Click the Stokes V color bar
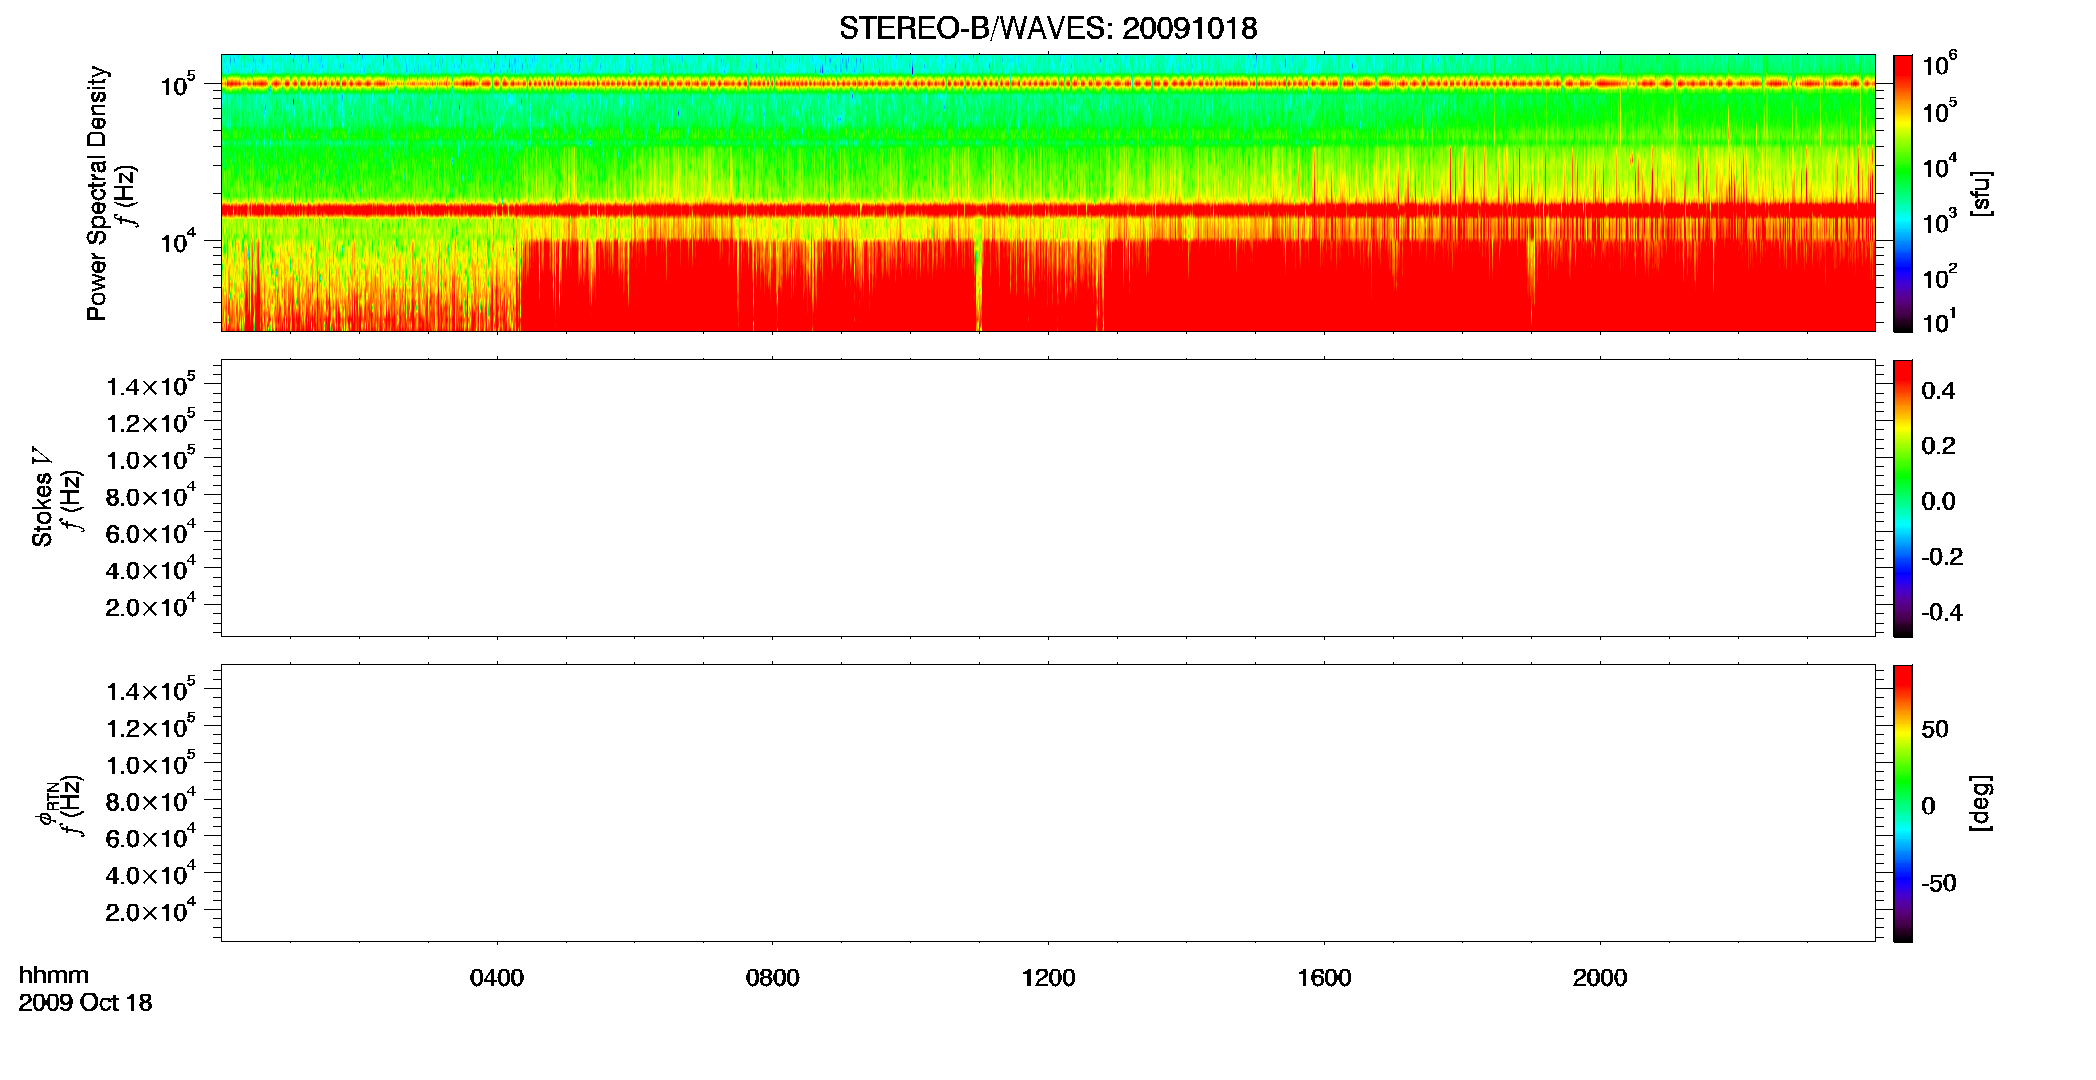This screenshot has height=1080, width=2096. coord(1903,498)
